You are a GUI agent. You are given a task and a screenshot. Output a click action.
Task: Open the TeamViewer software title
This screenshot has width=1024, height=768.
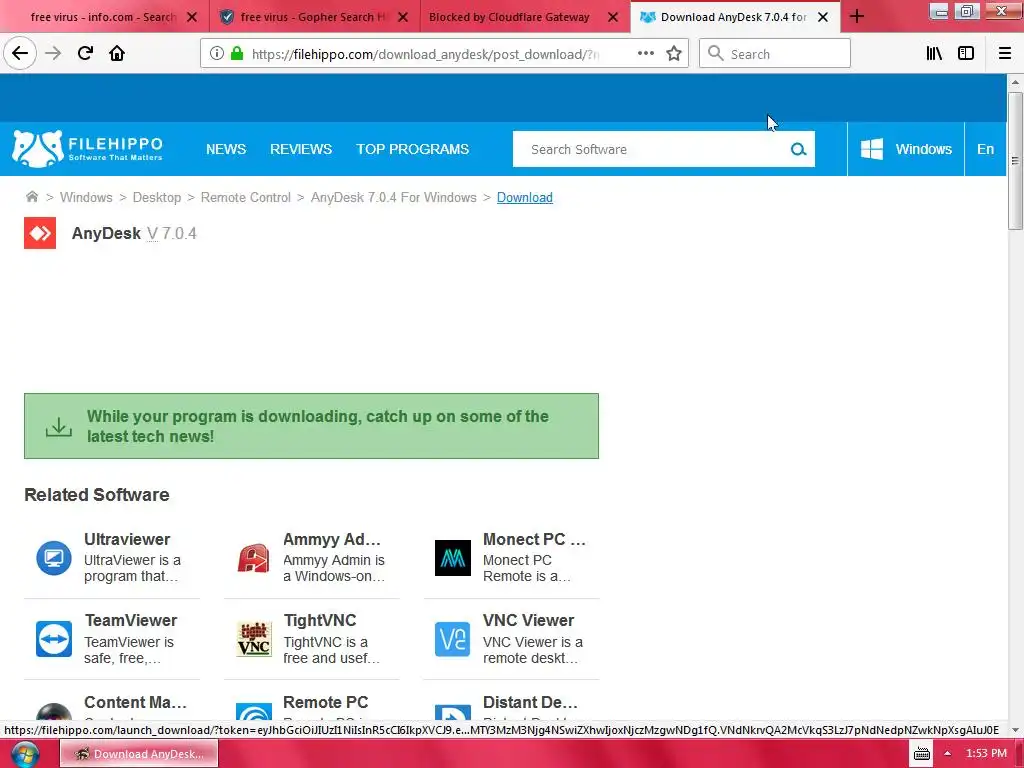(x=131, y=620)
